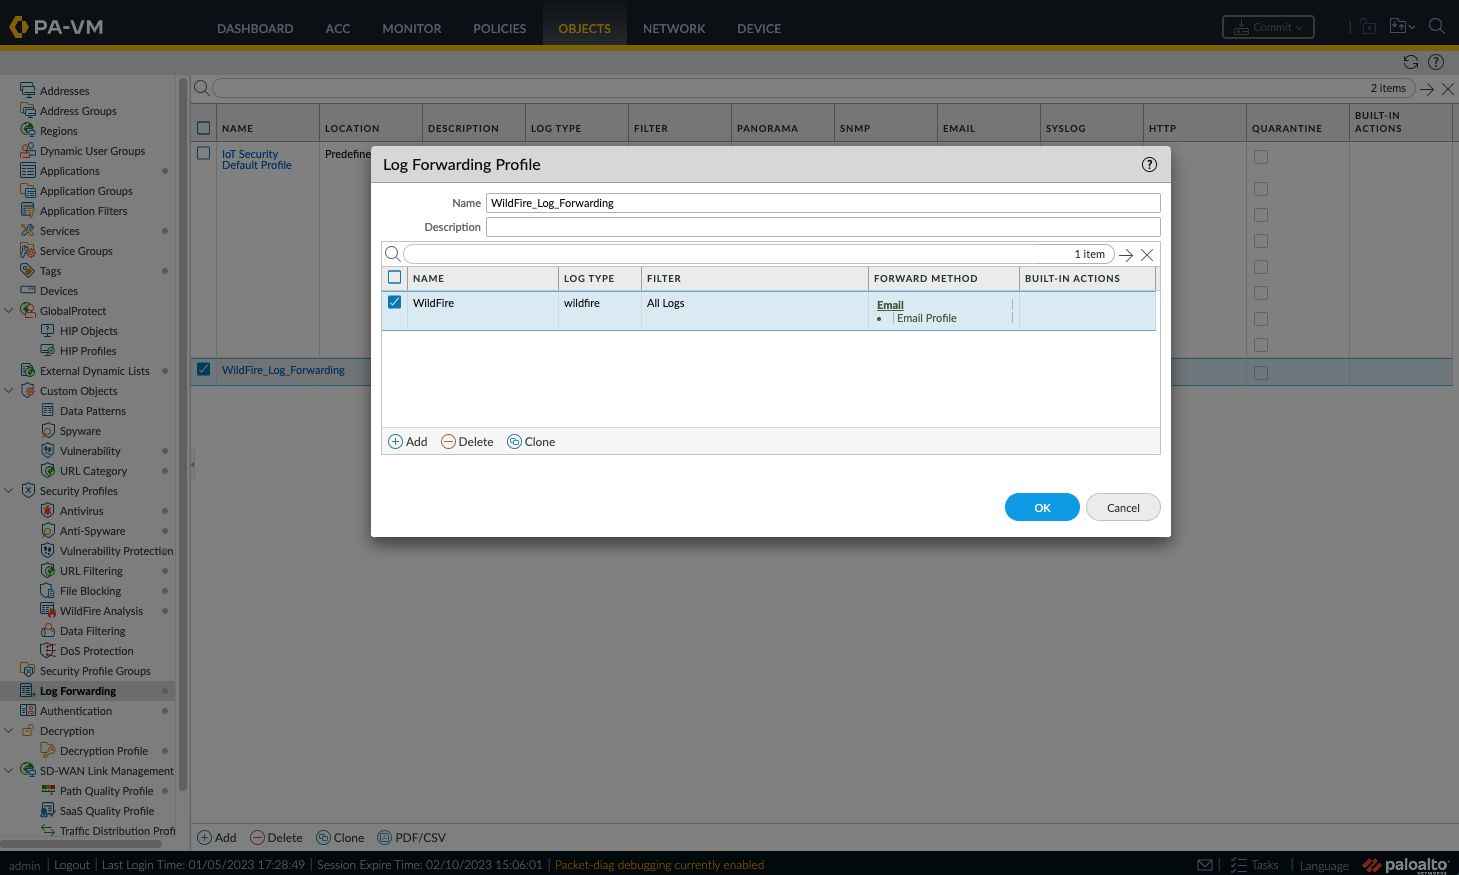Open the Commit dropdown

pos(1268,27)
